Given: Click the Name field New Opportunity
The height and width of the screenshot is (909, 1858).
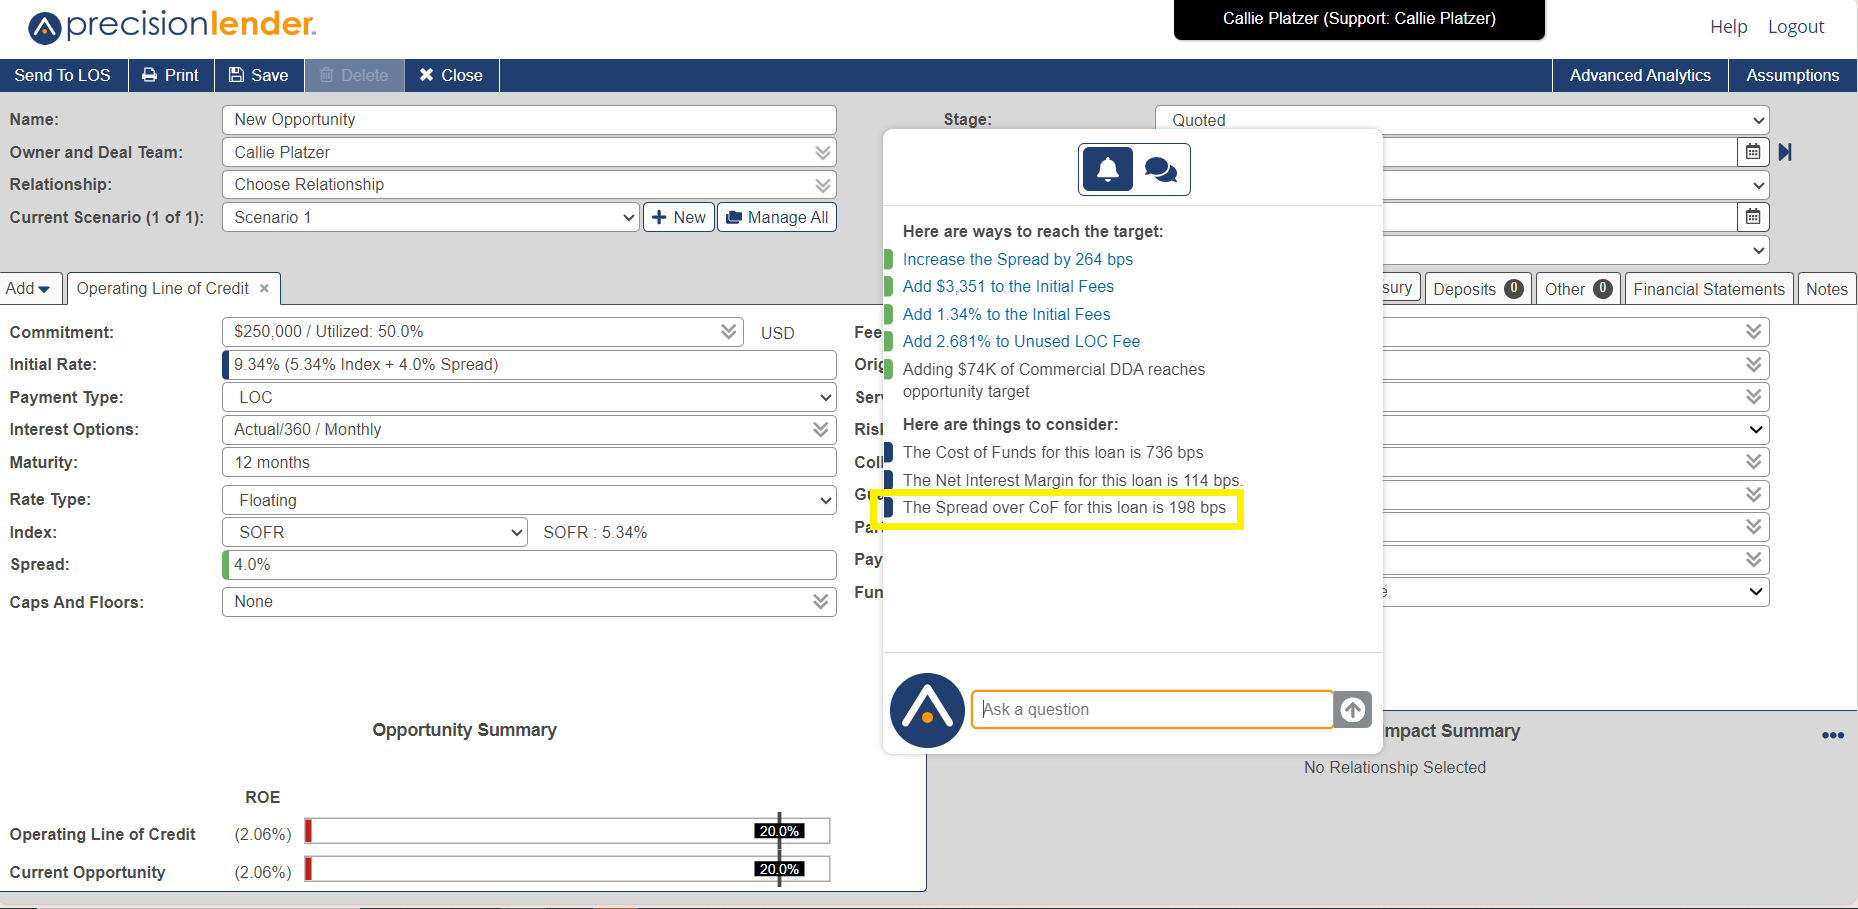Looking at the screenshot, I should (529, 119).
